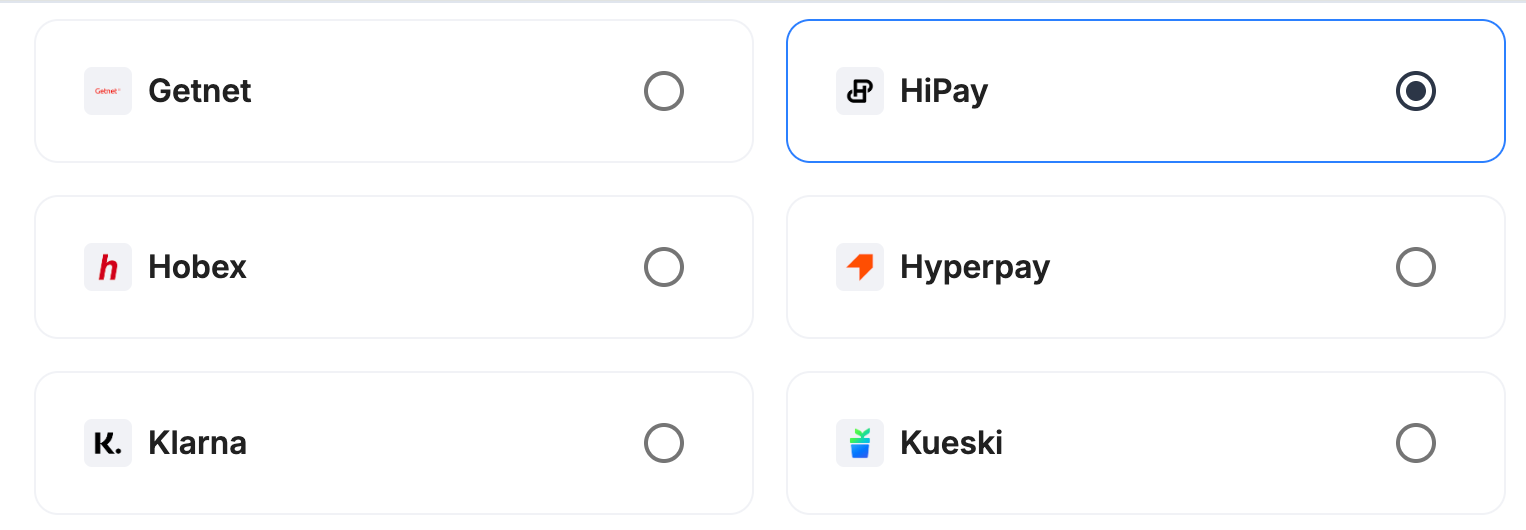Click the selected HiPay radio button
This screenshot has width=1526, height=530.
point(1416,91)
